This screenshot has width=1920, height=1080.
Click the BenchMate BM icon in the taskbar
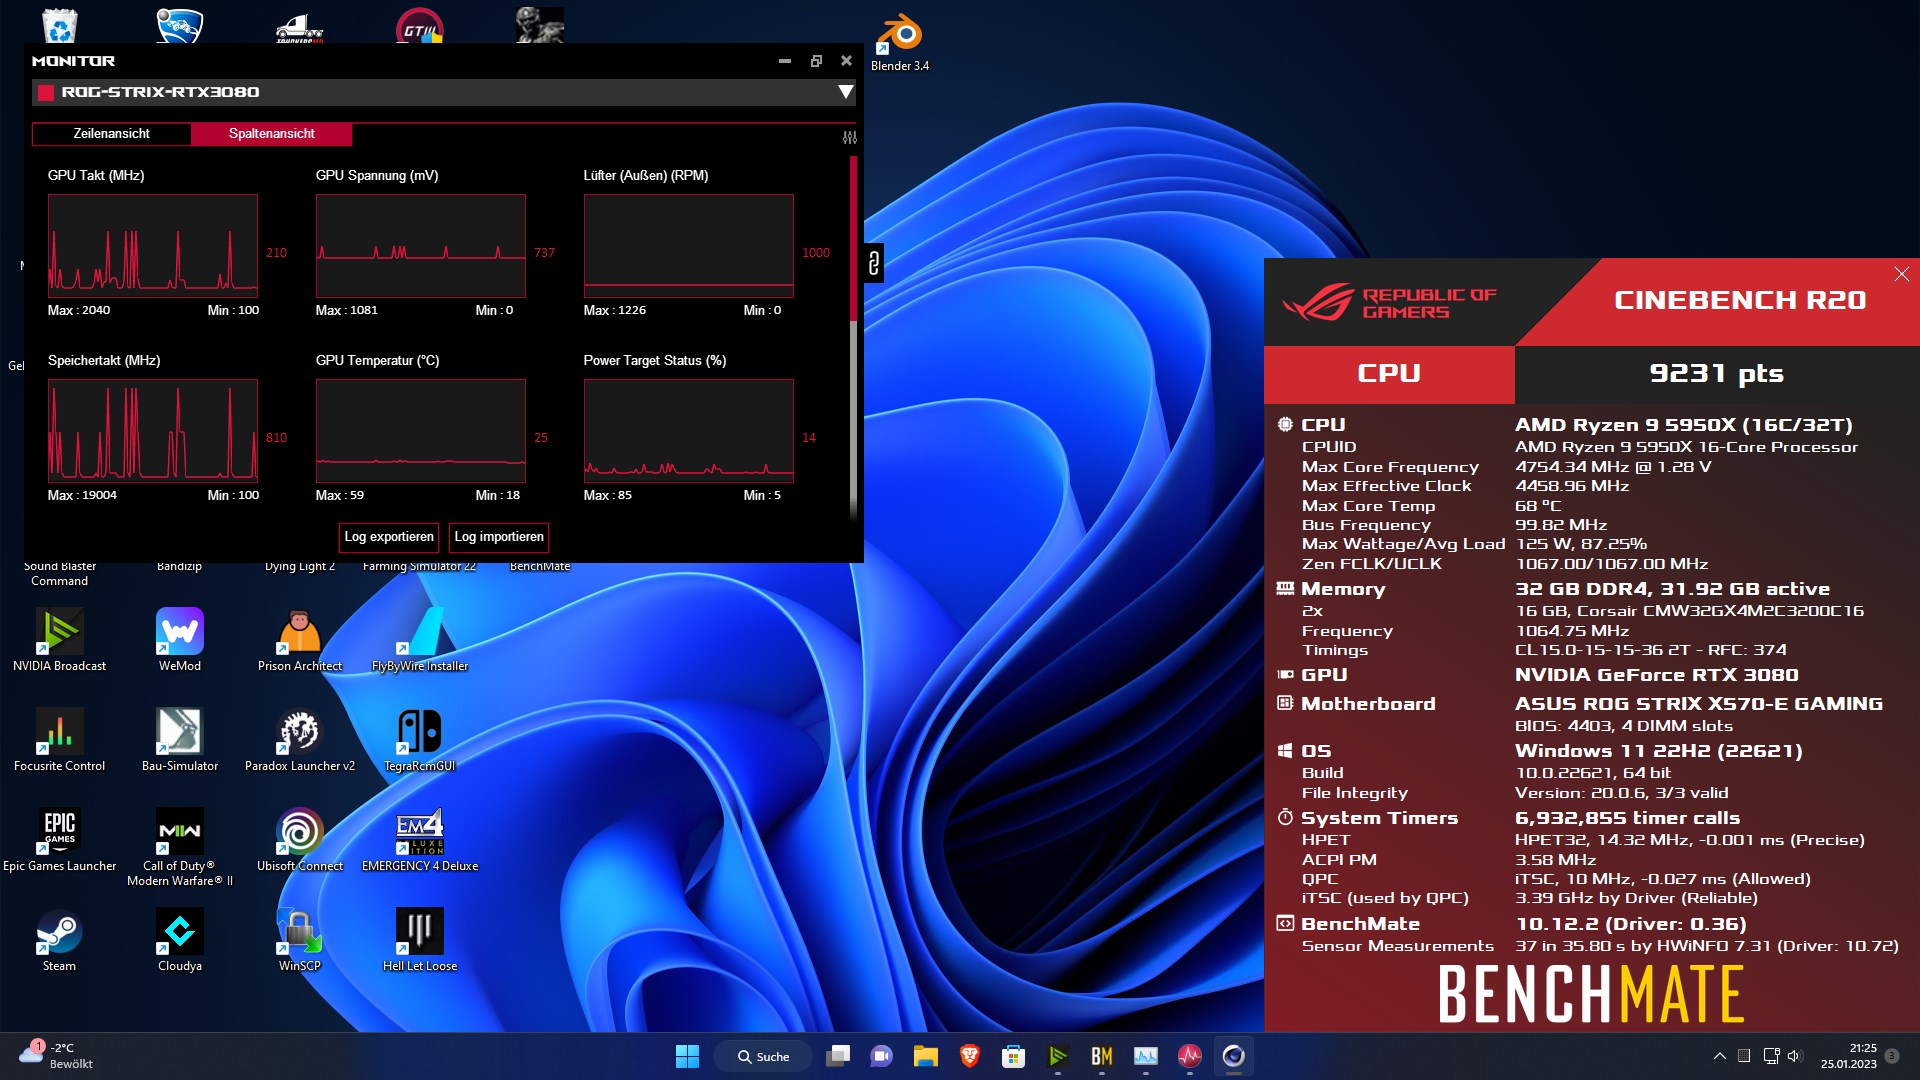(1101, 1056)
